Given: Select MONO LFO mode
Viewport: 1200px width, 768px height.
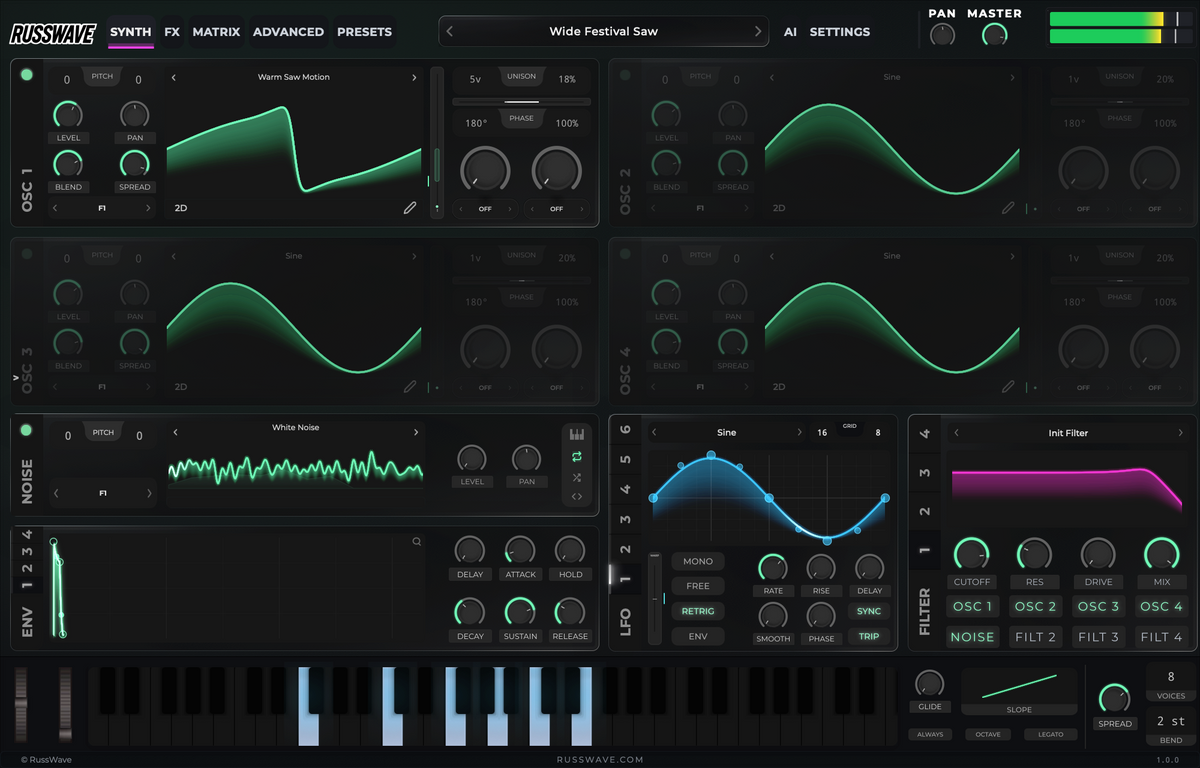Looking at the screenshot, I should (x=698, y=562).
